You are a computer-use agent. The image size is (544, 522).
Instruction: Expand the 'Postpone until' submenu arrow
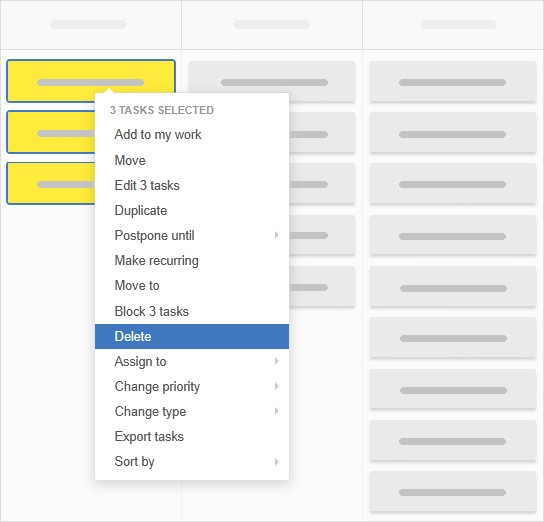coord(277,235)
